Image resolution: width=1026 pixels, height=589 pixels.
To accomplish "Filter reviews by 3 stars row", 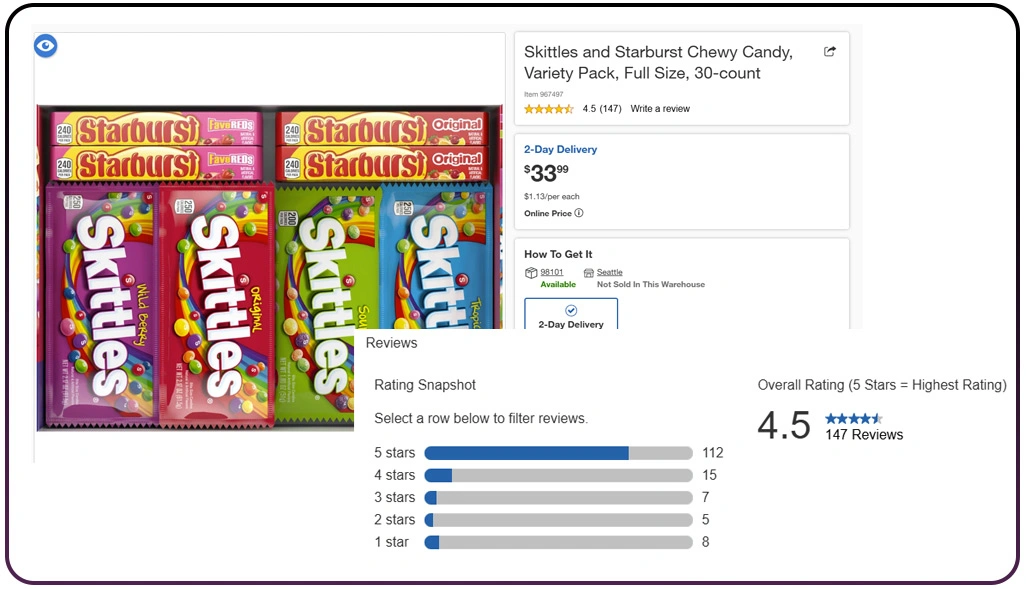I will [x=558, y=497].
